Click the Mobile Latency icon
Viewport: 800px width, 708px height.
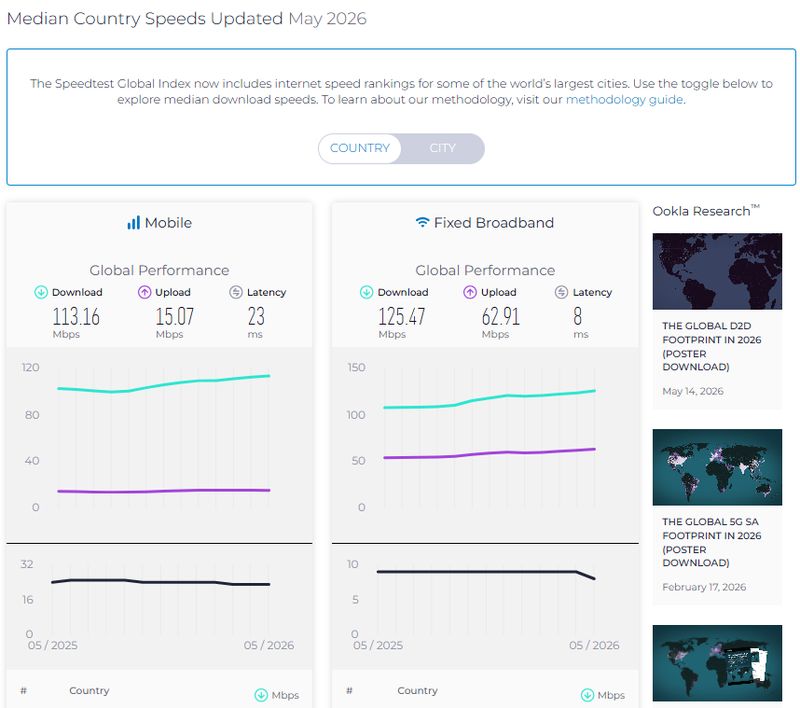[236, 292]
